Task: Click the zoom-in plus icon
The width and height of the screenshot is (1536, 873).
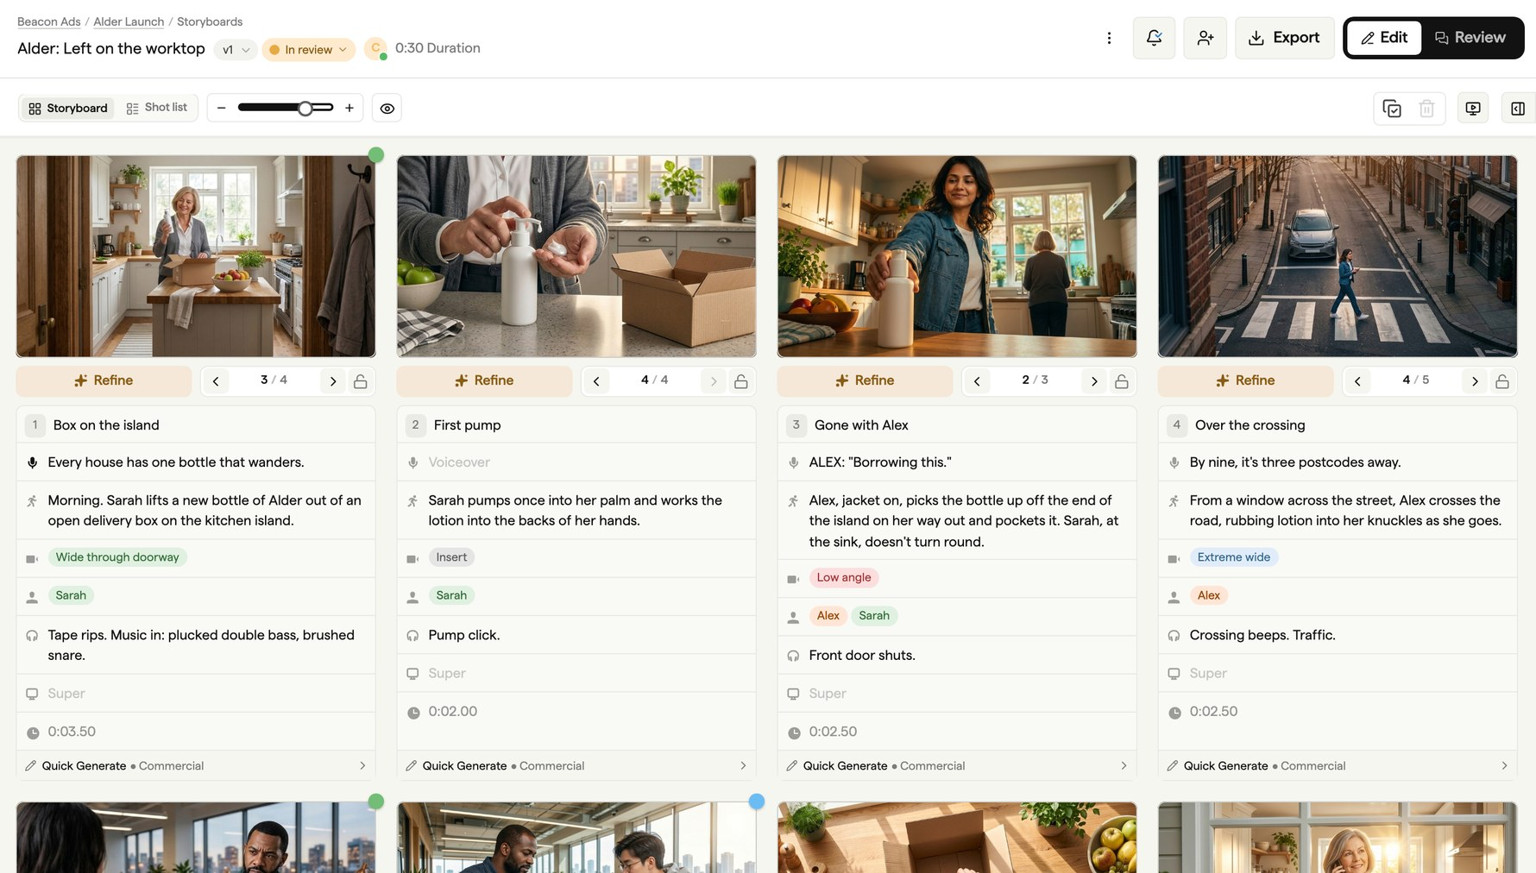Action: coord(349,108)
